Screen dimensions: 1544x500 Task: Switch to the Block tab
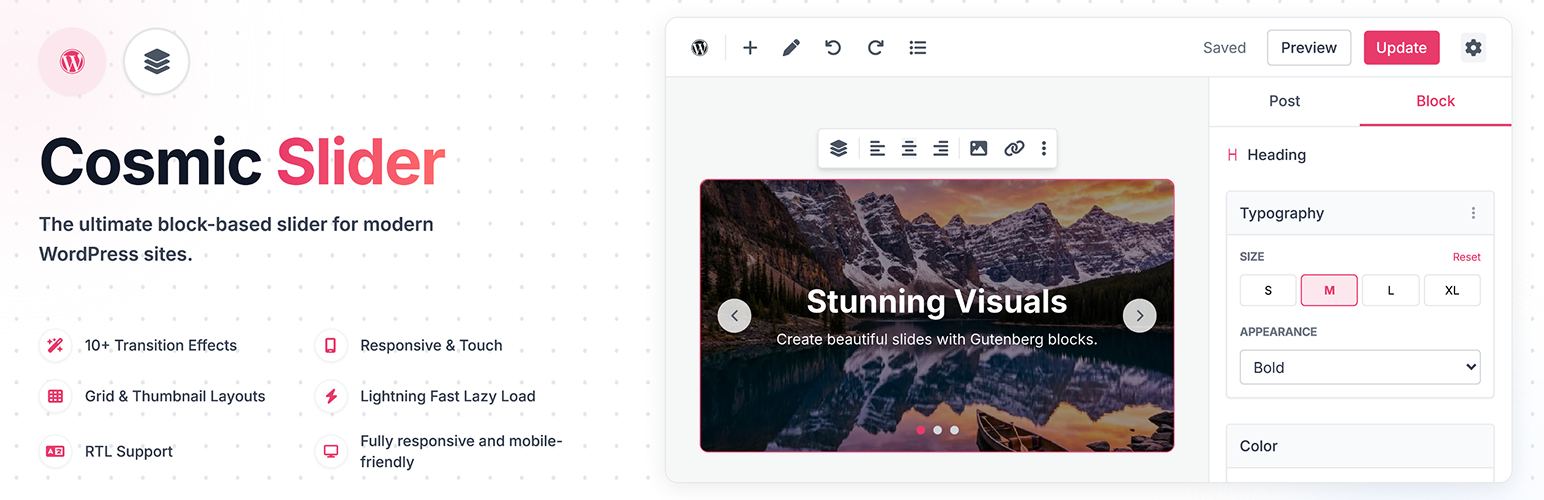click(1435, 101)
